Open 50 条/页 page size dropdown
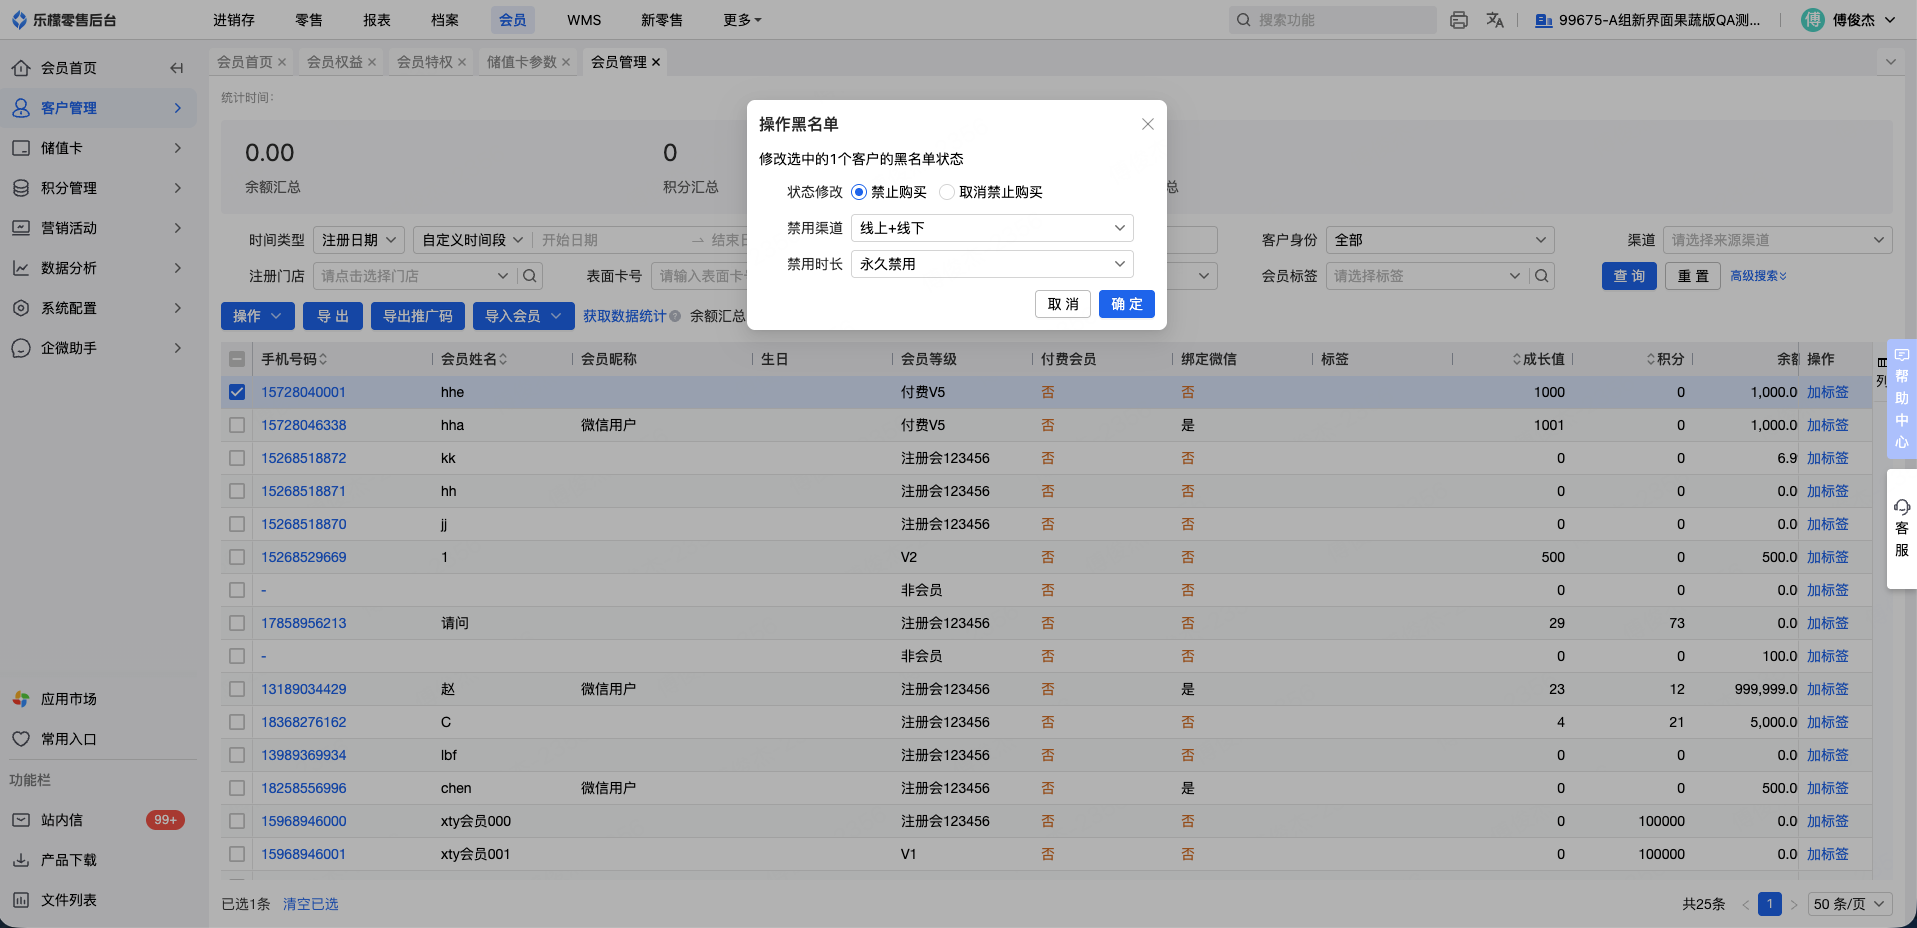 tap(1849, 904)
